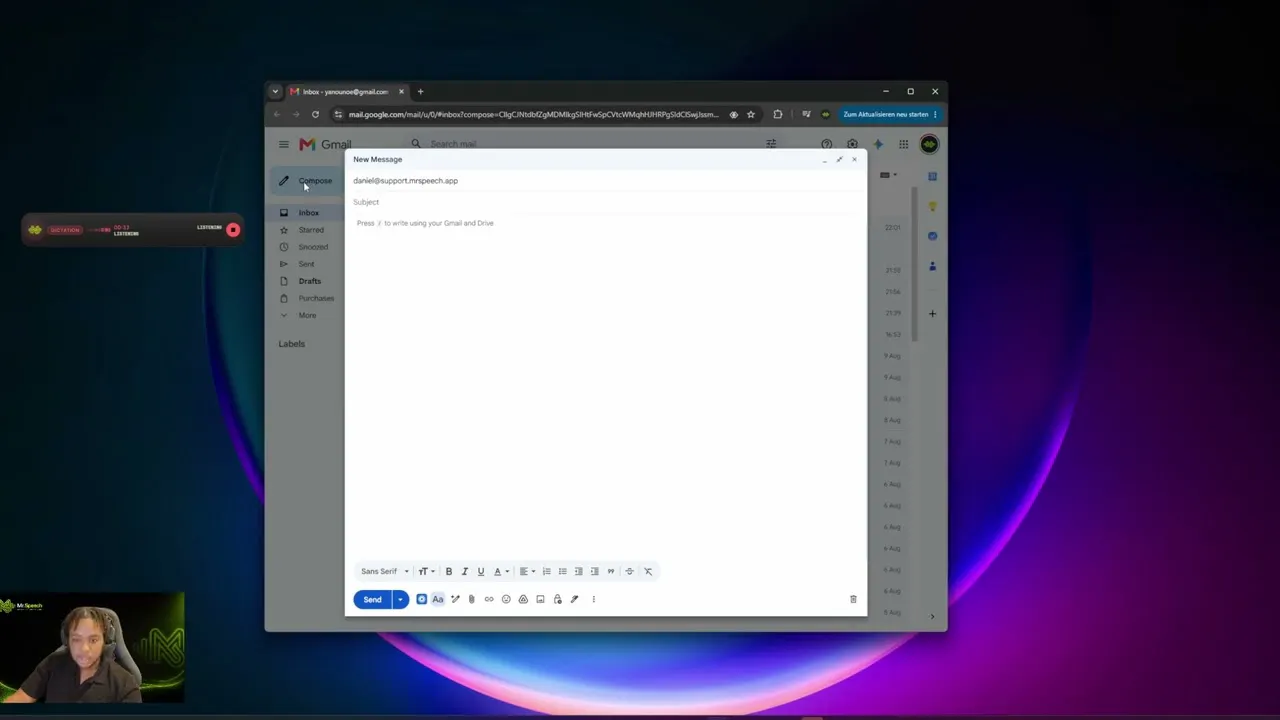This screenshot has height=720, width=1280.
Task: Open Gmail settings gear
Action: pos(852,144)
